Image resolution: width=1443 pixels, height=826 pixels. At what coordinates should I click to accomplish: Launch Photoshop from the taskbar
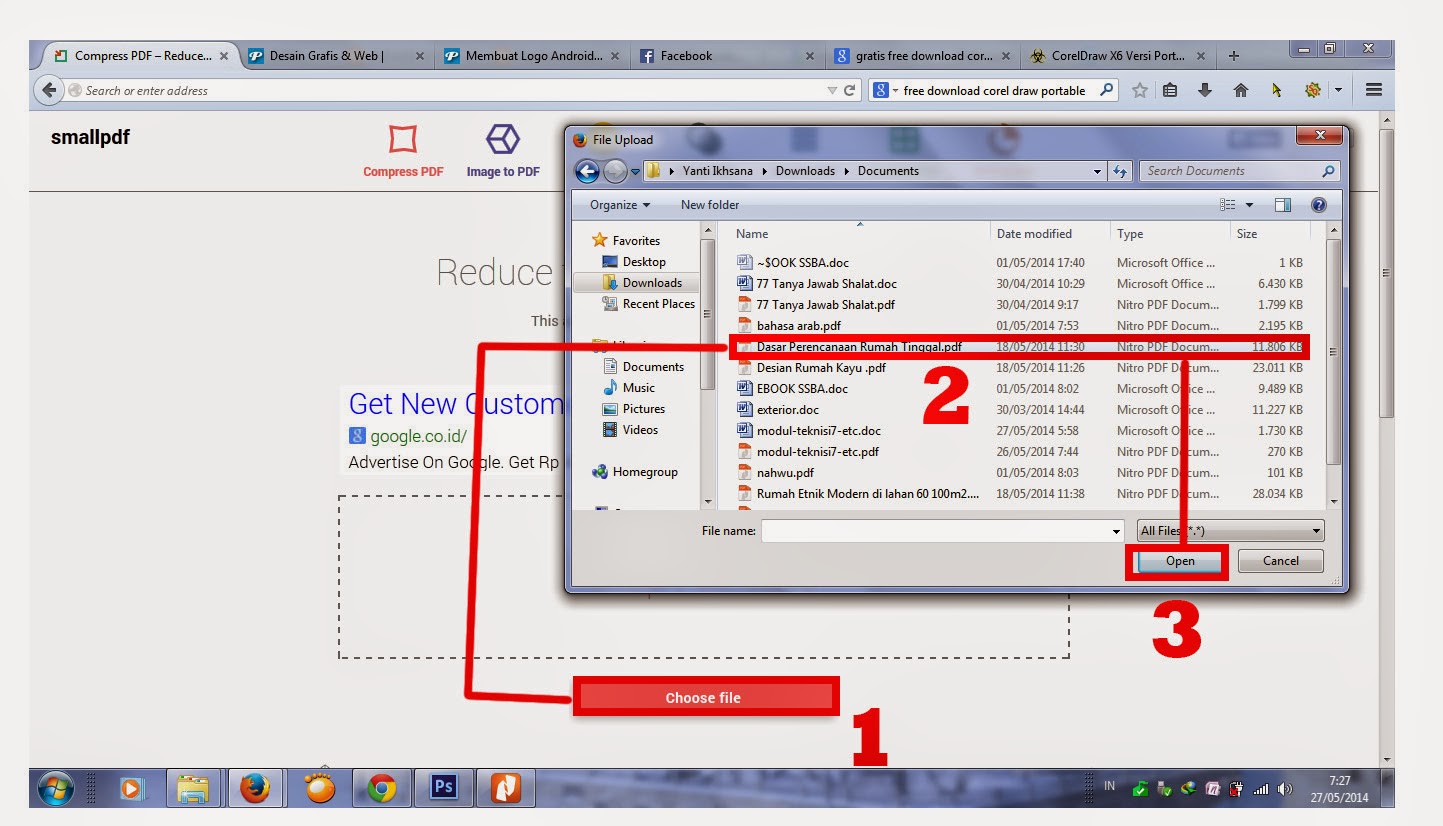tap(443, 788)
